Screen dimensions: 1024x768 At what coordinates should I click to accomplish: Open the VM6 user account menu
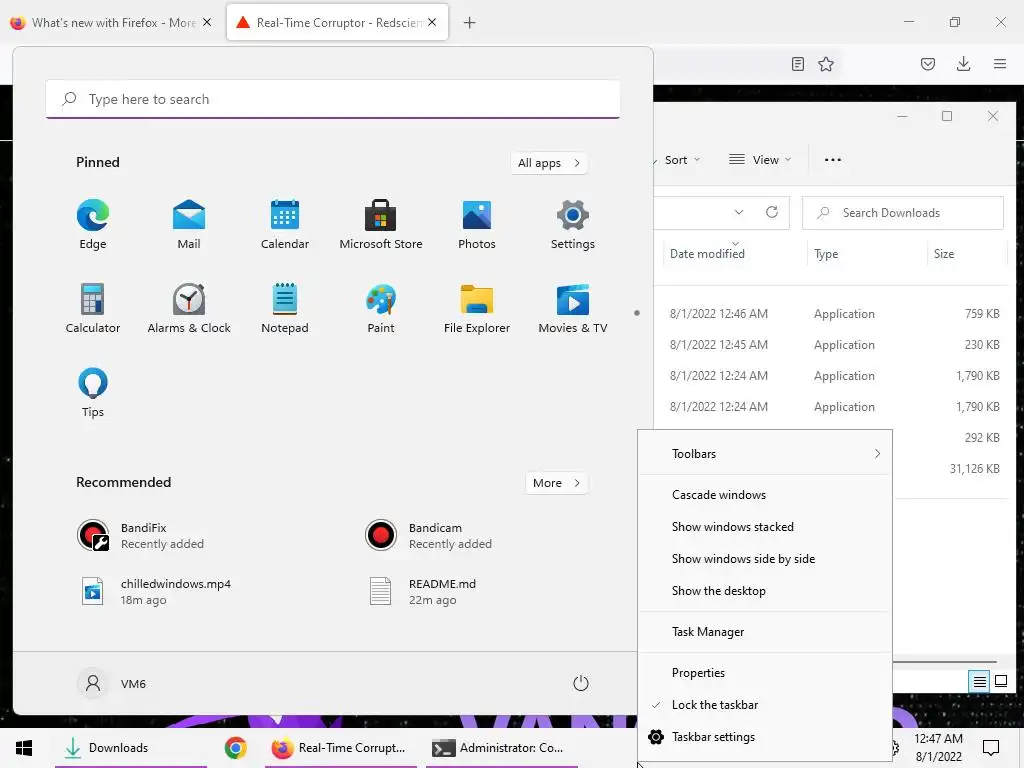click(112, 684)
